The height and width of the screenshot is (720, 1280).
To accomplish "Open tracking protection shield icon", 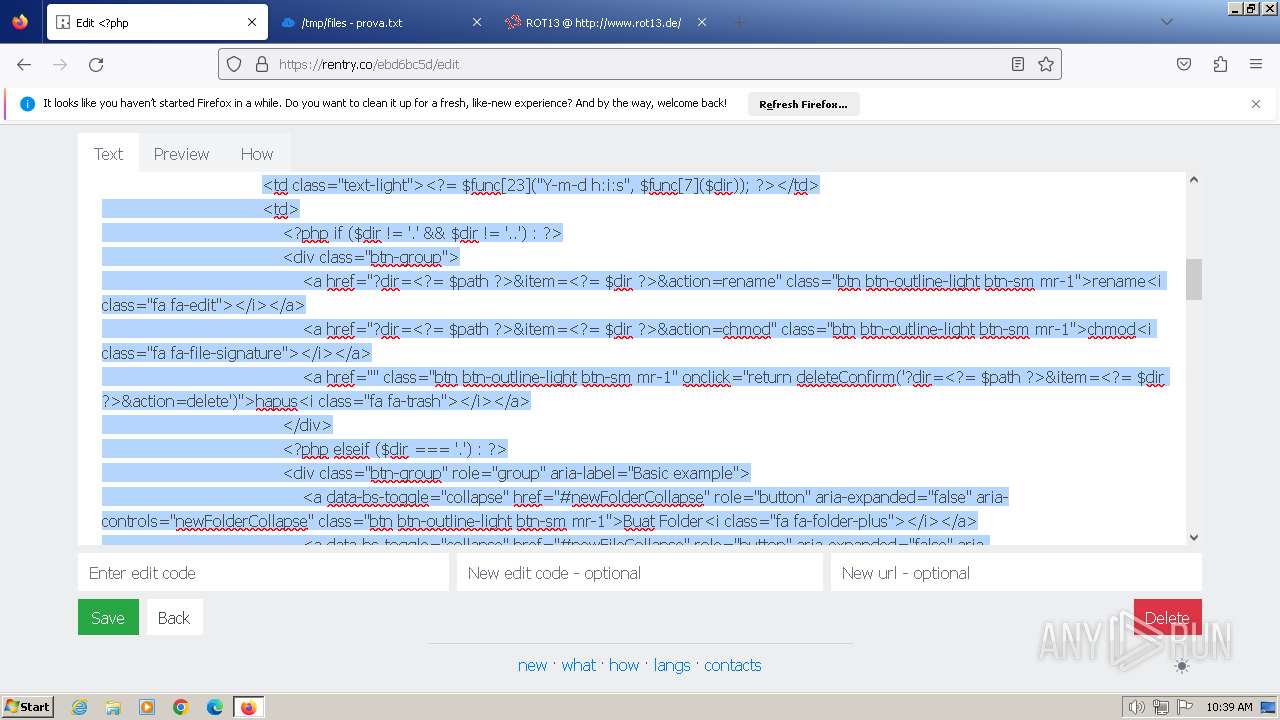I will pyautogui.click(x=234, y=64).
